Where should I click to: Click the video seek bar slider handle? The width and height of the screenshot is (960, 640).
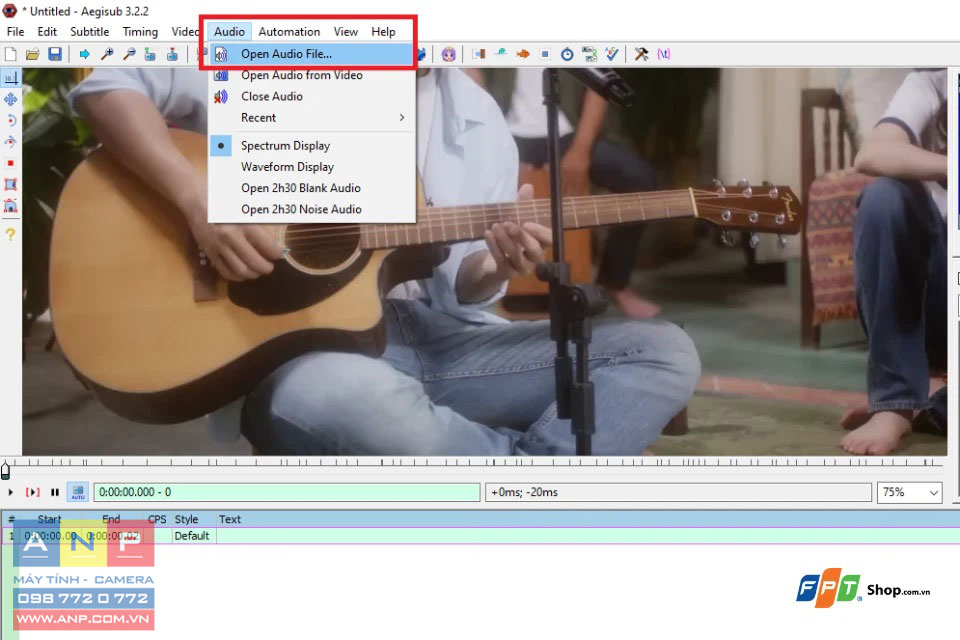[6, 470]
